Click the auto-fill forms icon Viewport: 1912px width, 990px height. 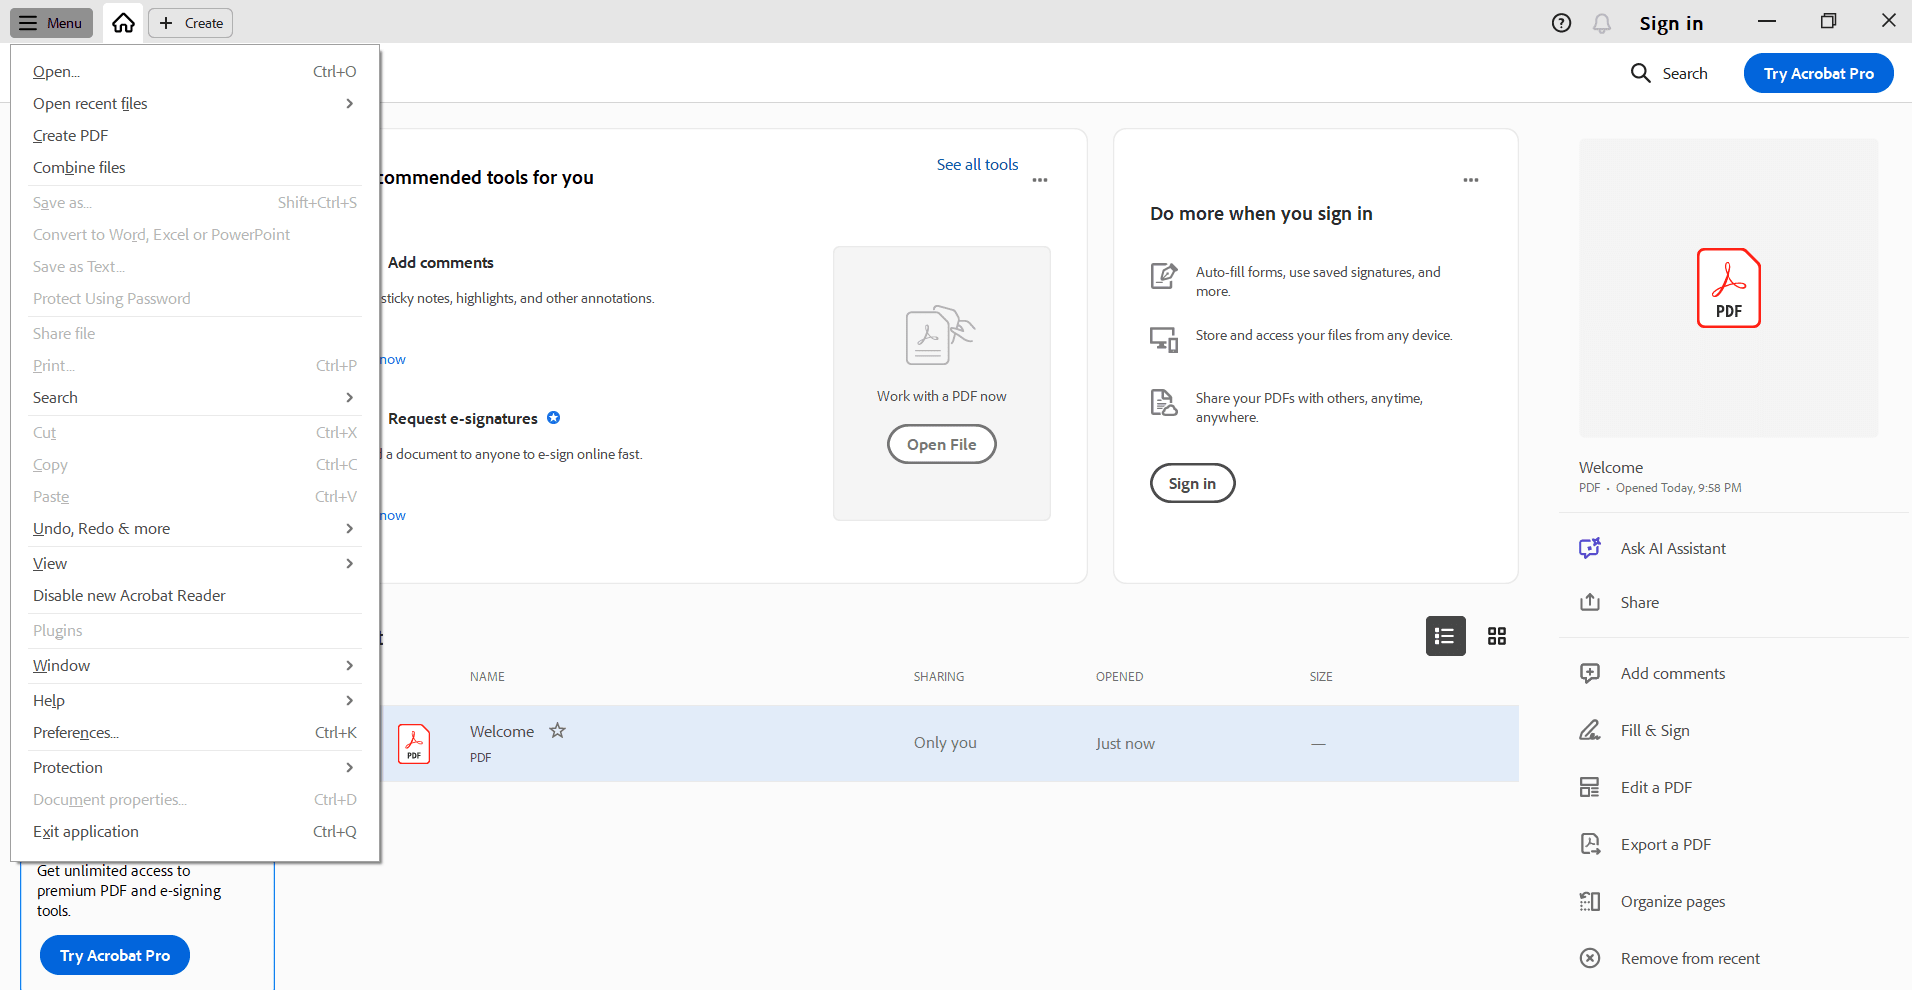(x=1164, y=275)
